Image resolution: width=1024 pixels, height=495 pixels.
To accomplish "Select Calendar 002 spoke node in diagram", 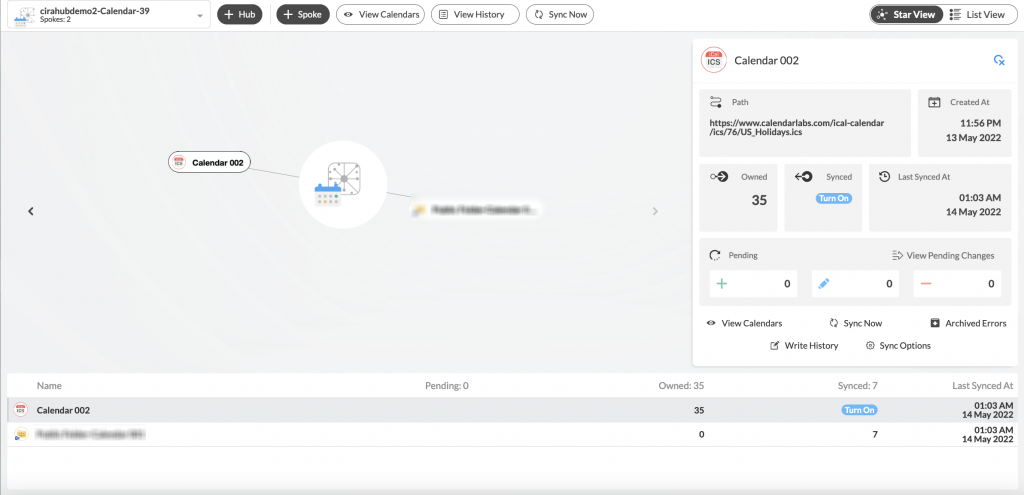I will click(209, 162).
